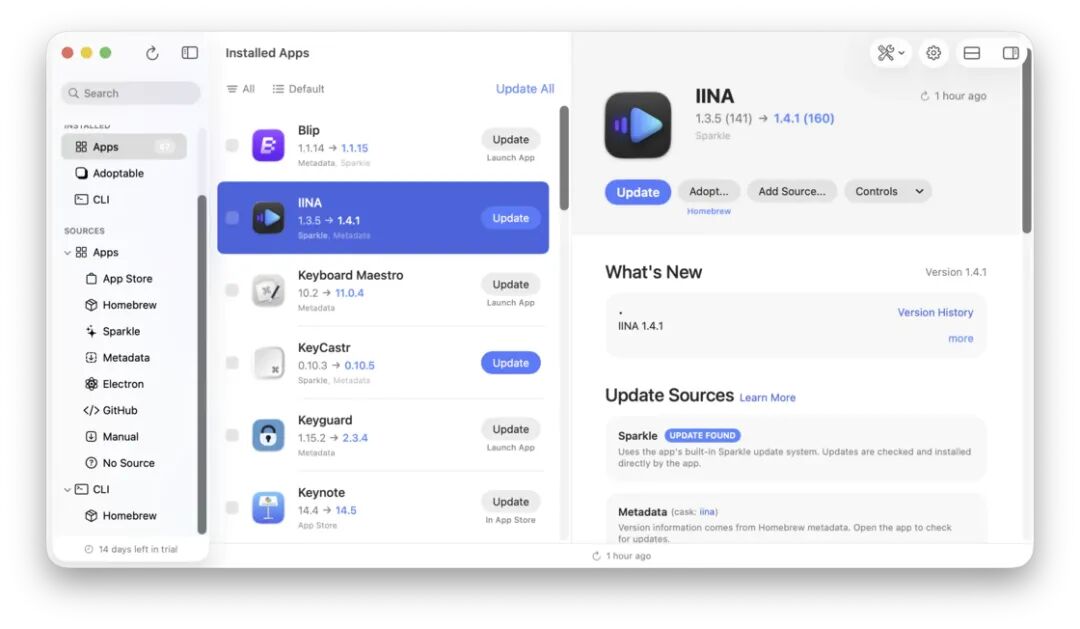Image resolution: width=1080 pixels, height=629 pixels.
Task: Open the Controls dropdown for IINA
Action: 887,191
